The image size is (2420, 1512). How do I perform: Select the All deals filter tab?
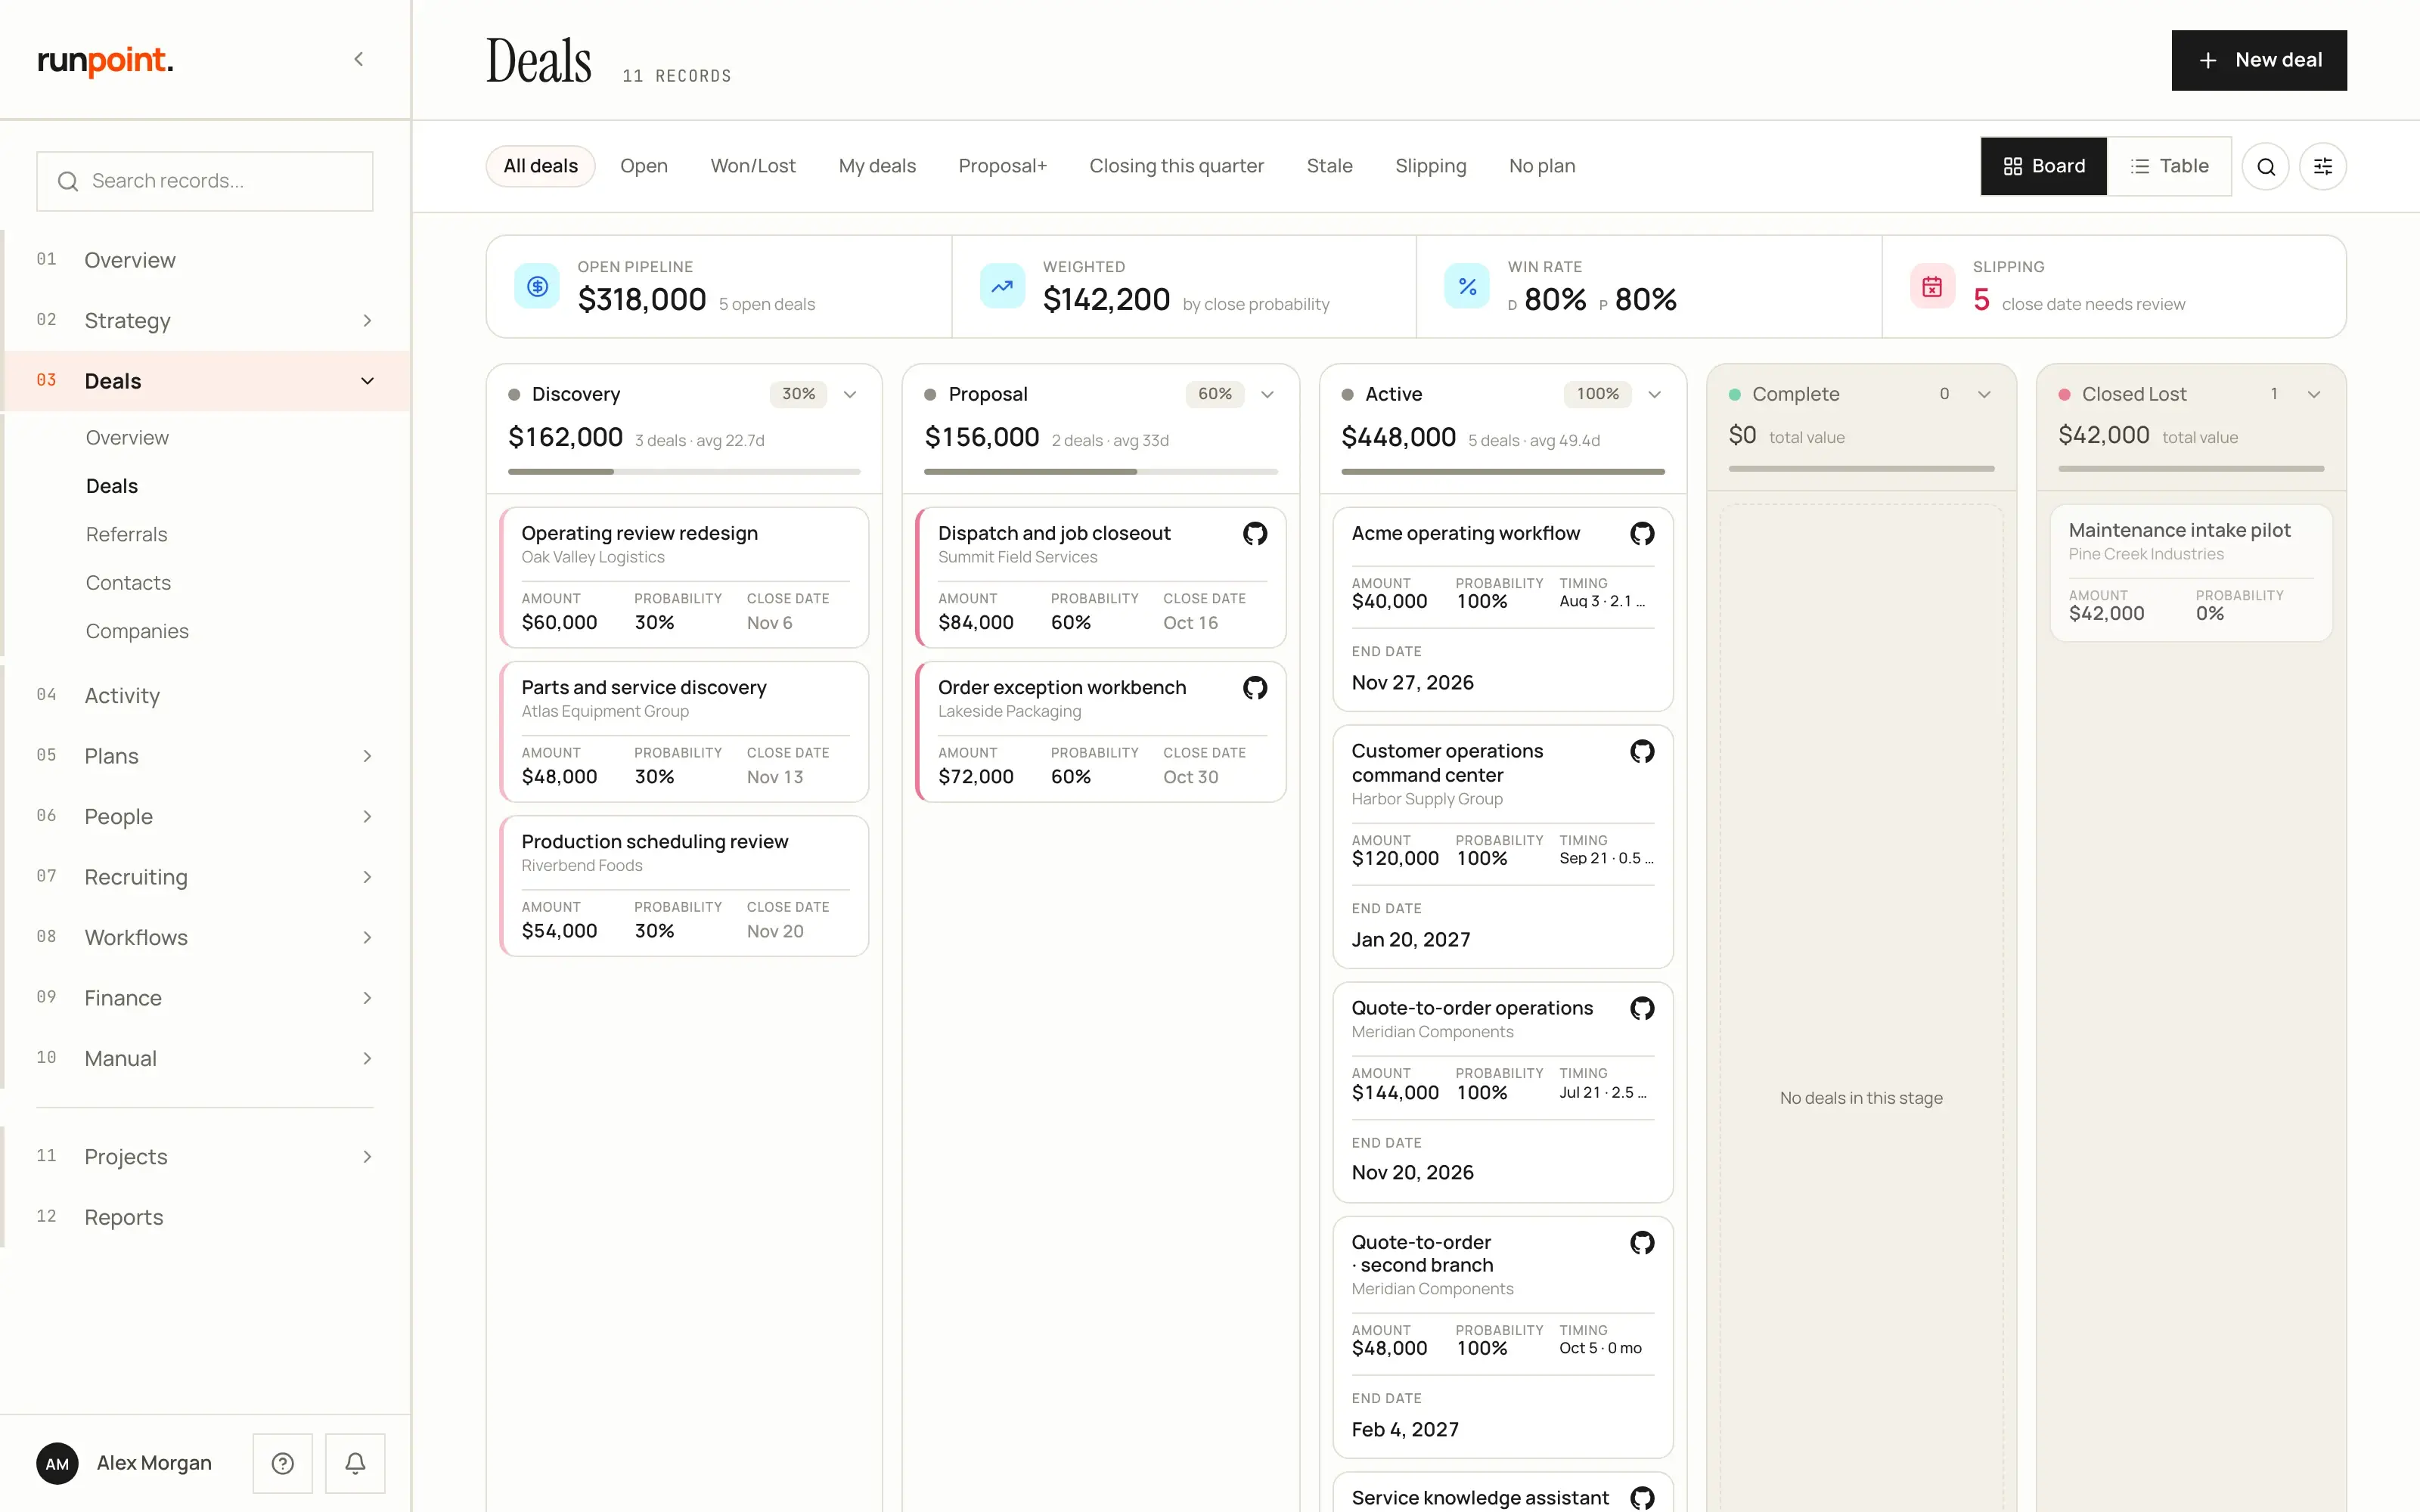pyautogui.click(x=540, y=166)
